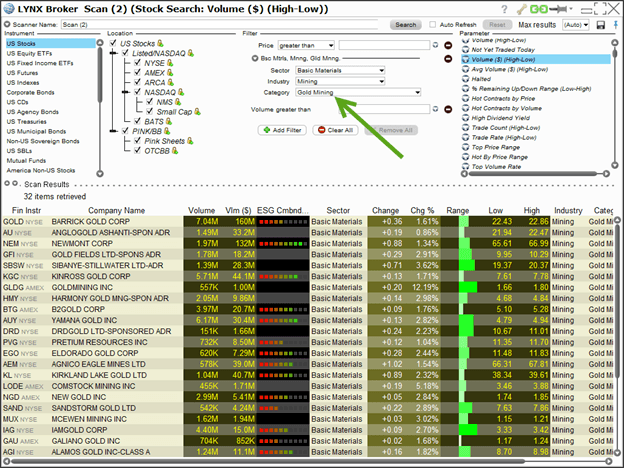Viewport: 624px width, 468px height.
Task: Select Corporate Bonds instrument
Action: pyautogui.click(x=30, y=92)
